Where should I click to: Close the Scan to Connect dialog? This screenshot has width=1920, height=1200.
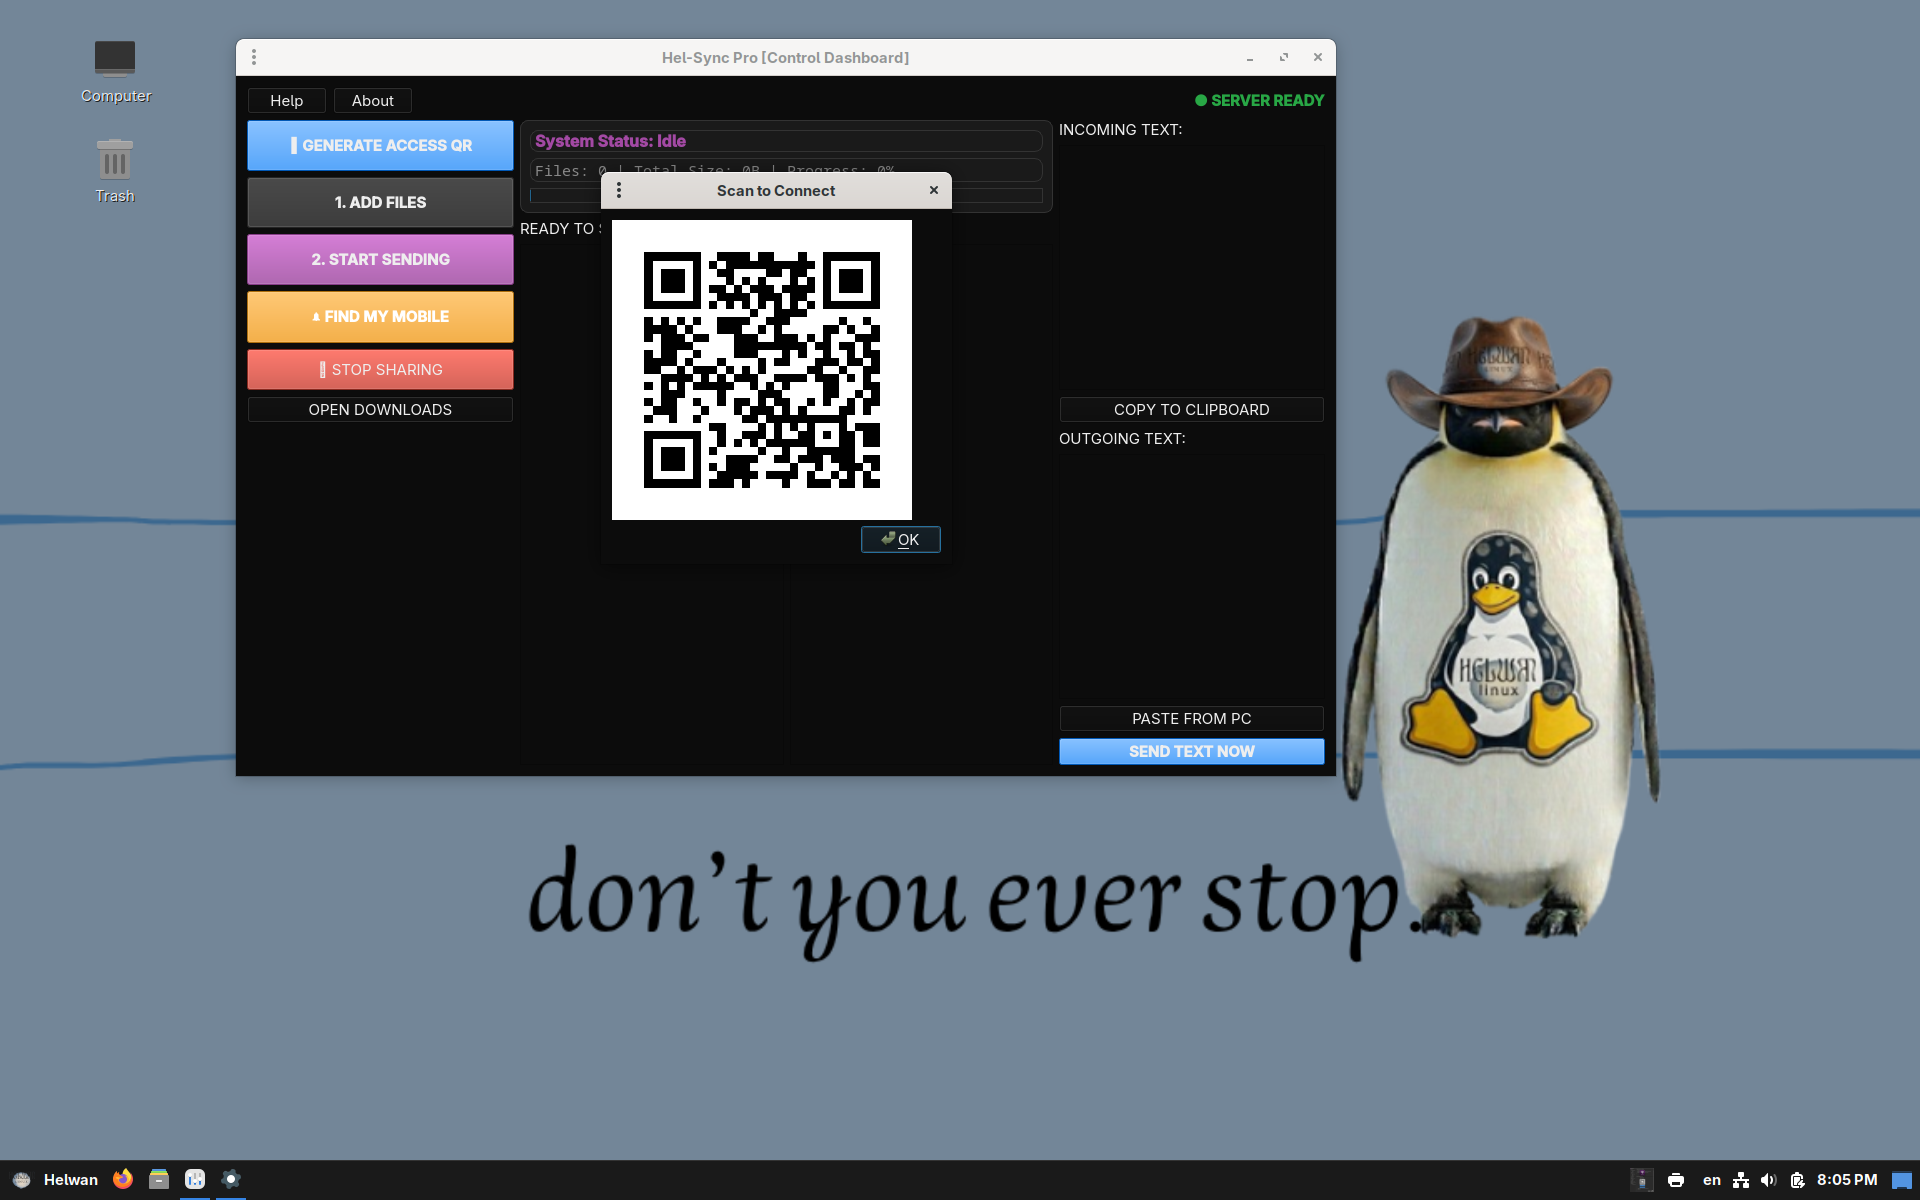click(934, 190)
